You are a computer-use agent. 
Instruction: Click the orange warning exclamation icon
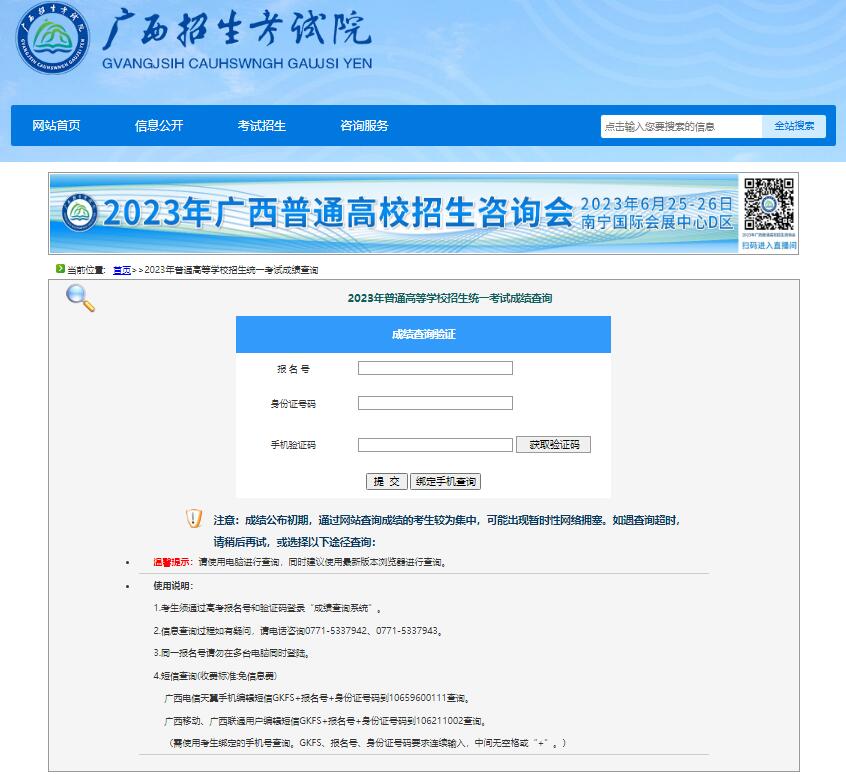pos(190,519)
